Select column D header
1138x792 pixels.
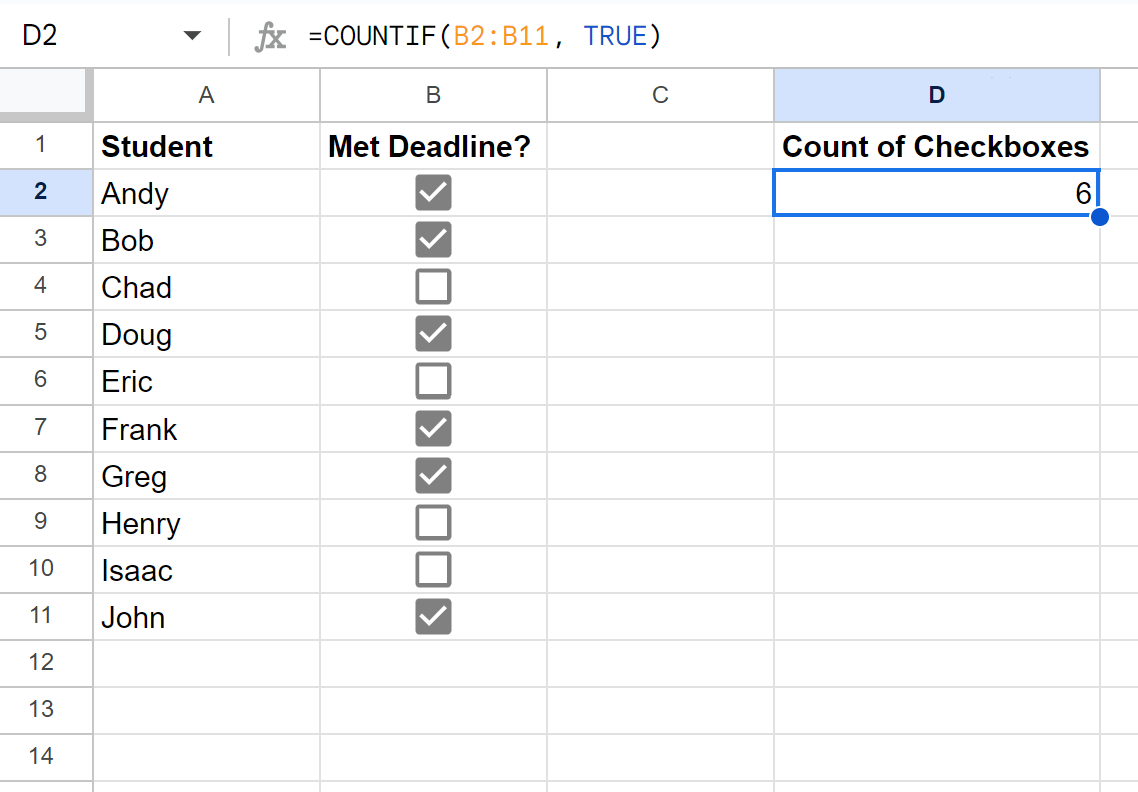[936, 95]
